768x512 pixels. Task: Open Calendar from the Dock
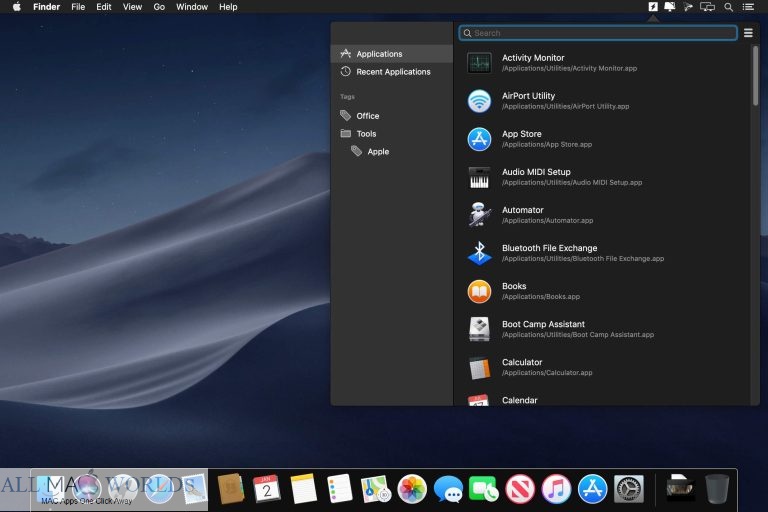click(267, 488)
